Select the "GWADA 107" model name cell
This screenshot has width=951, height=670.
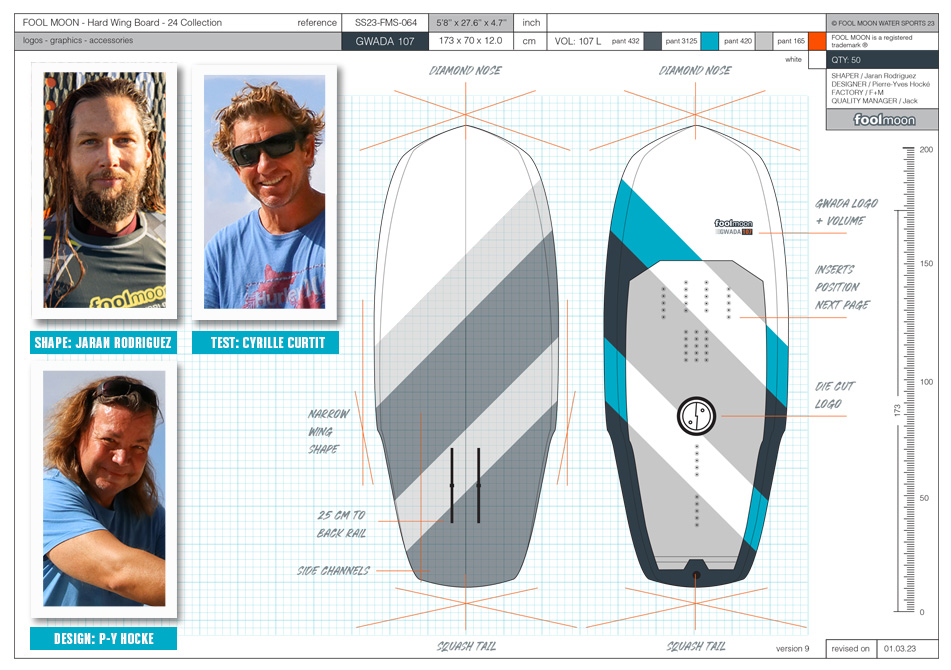tap(385, 41)
